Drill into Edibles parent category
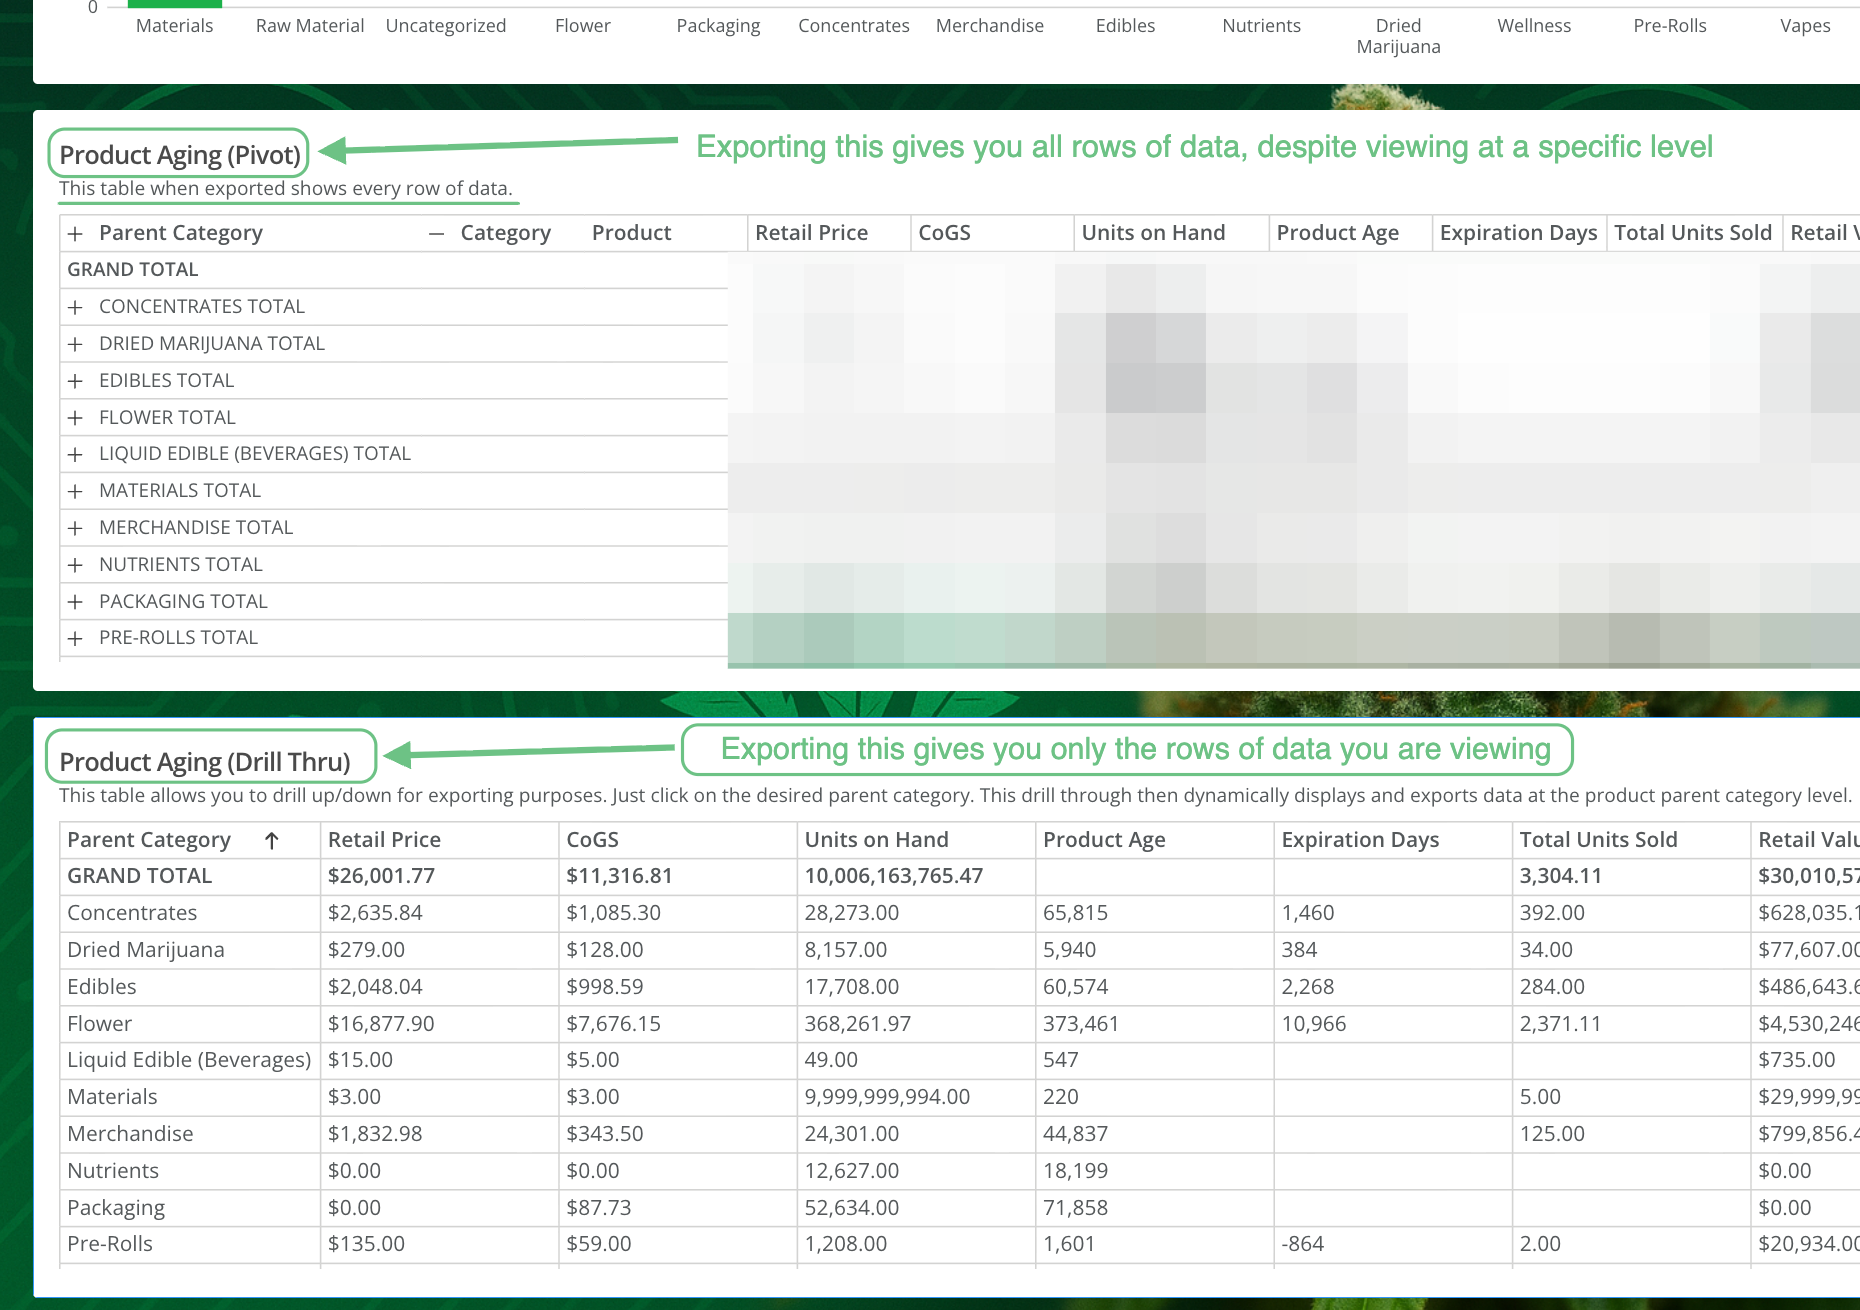The image size is (1860, 1310). click(x=101, y=987)
